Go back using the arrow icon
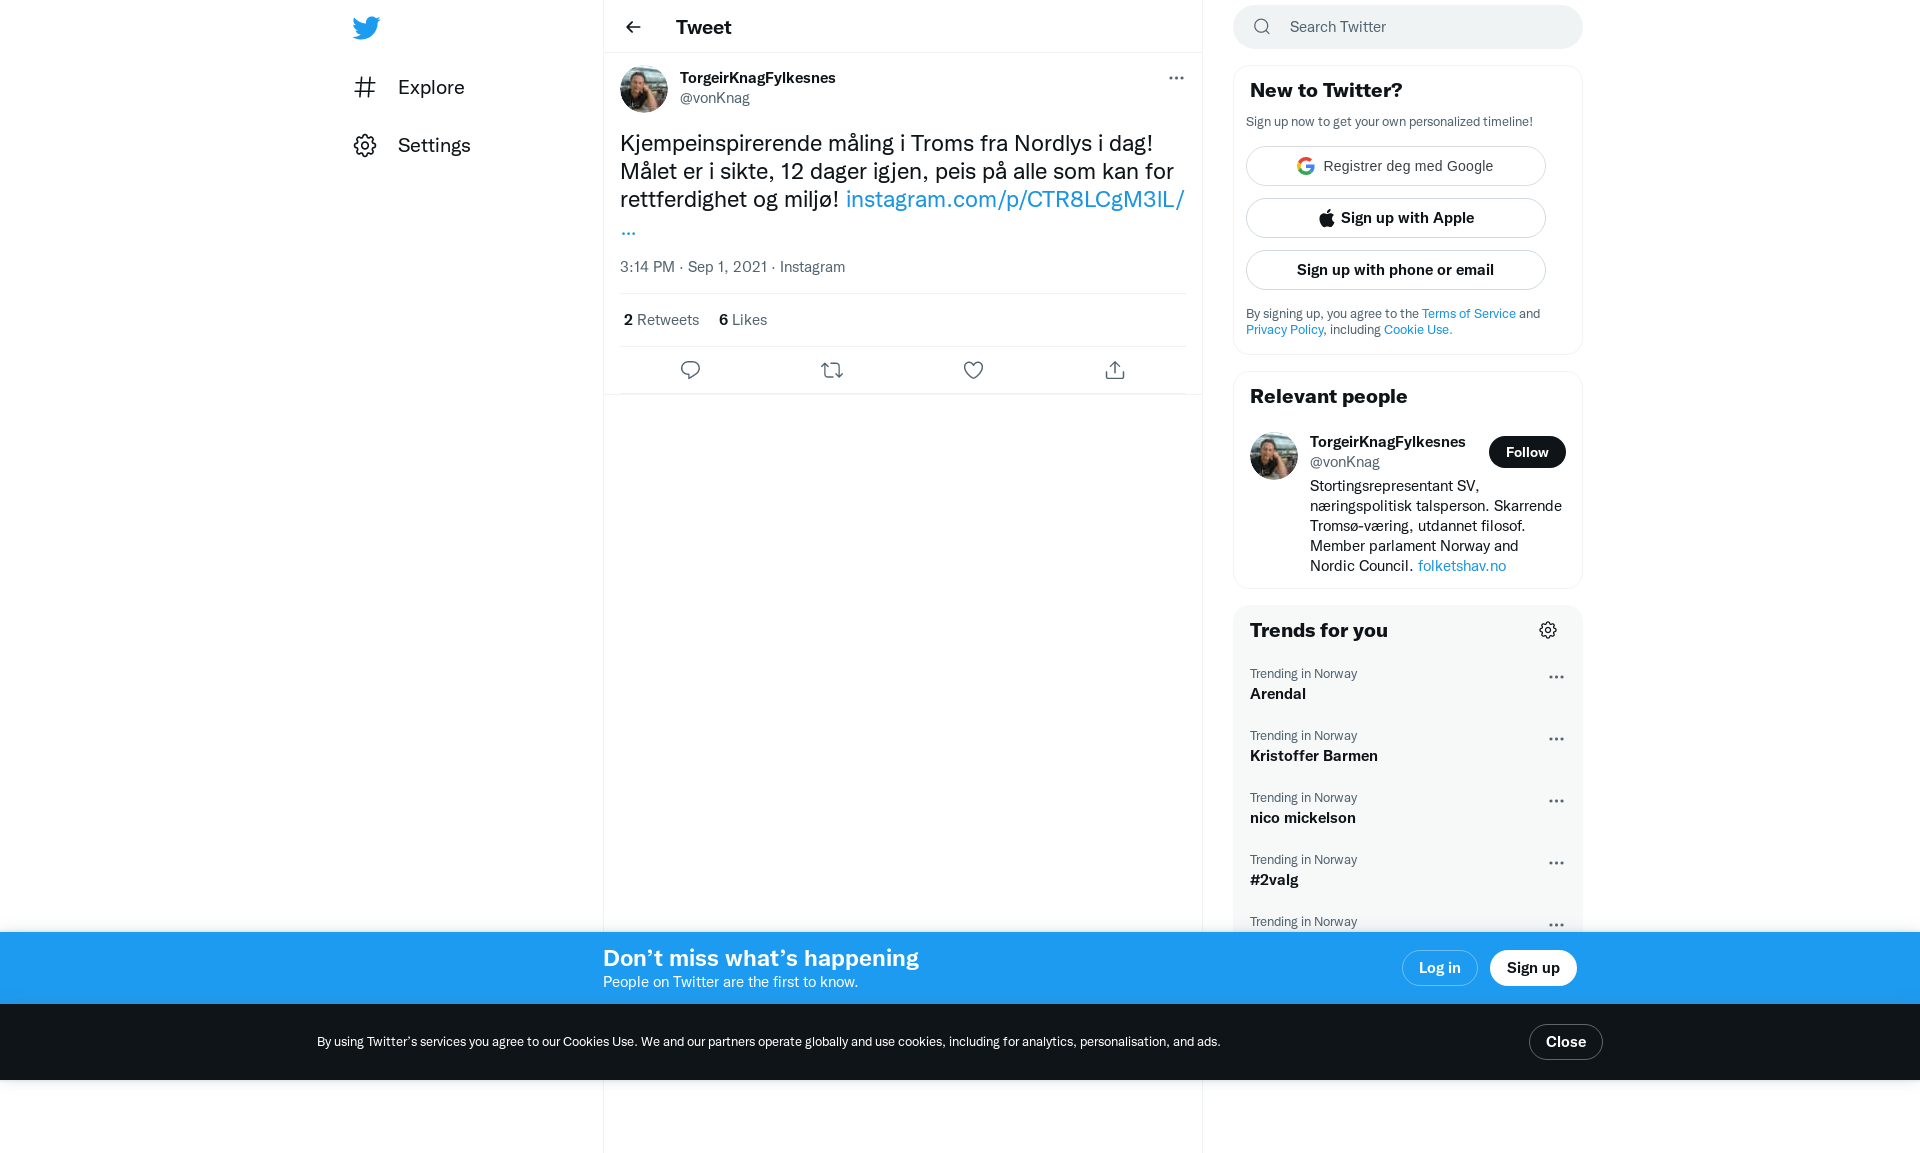 click(x=633, y=27)
